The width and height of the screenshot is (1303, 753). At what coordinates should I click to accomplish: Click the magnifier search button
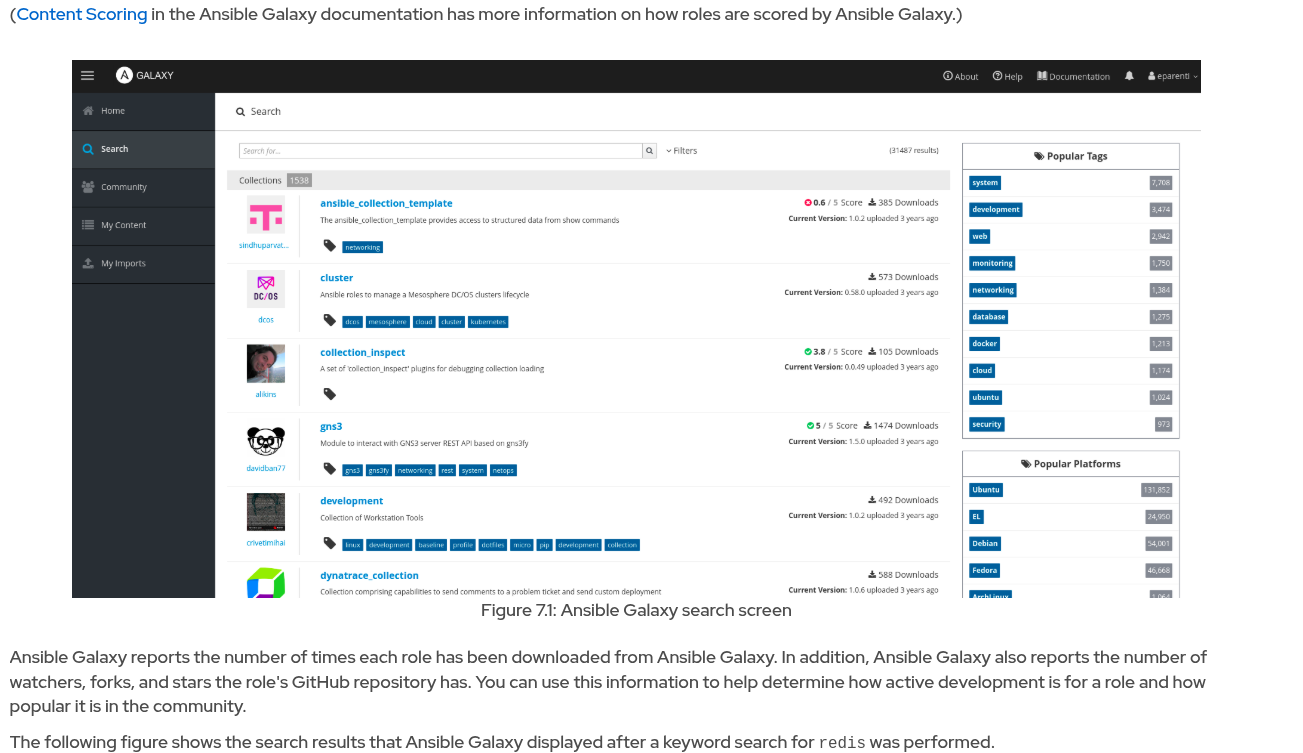click(649, 151)
